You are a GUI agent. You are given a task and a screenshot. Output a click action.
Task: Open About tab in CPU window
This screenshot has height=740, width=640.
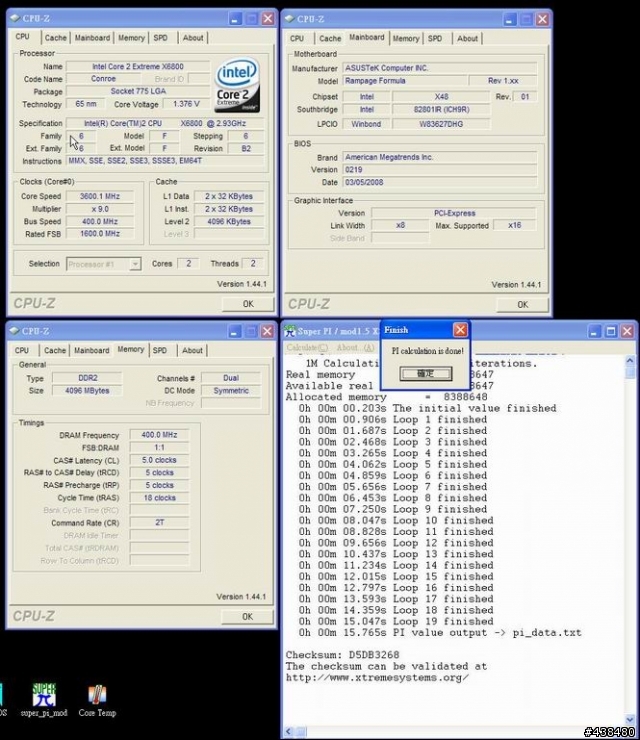[x=193, y=38]
